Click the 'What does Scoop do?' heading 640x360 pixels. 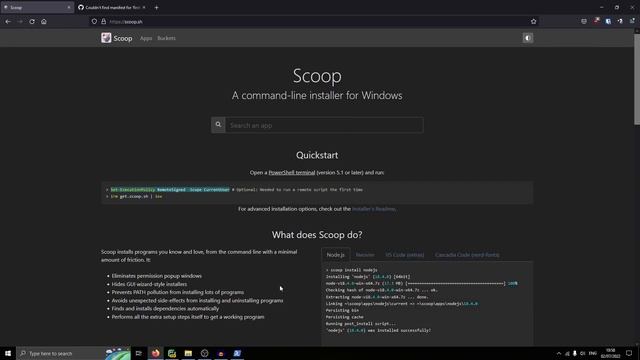click(317, 235)
